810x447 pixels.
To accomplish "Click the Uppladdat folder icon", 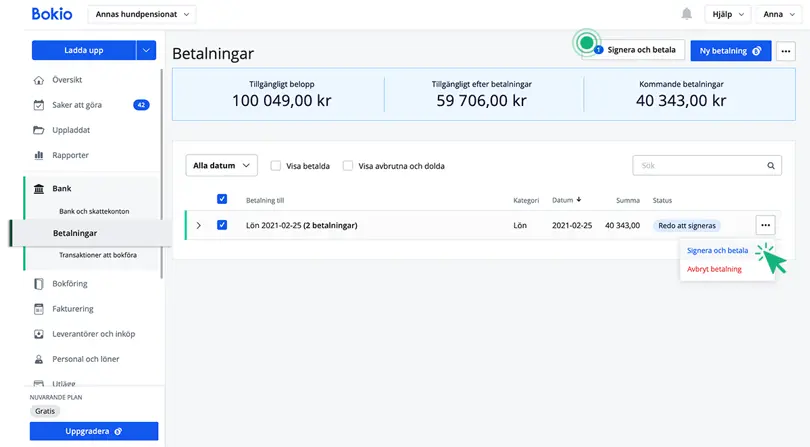I will pos(39,130).
